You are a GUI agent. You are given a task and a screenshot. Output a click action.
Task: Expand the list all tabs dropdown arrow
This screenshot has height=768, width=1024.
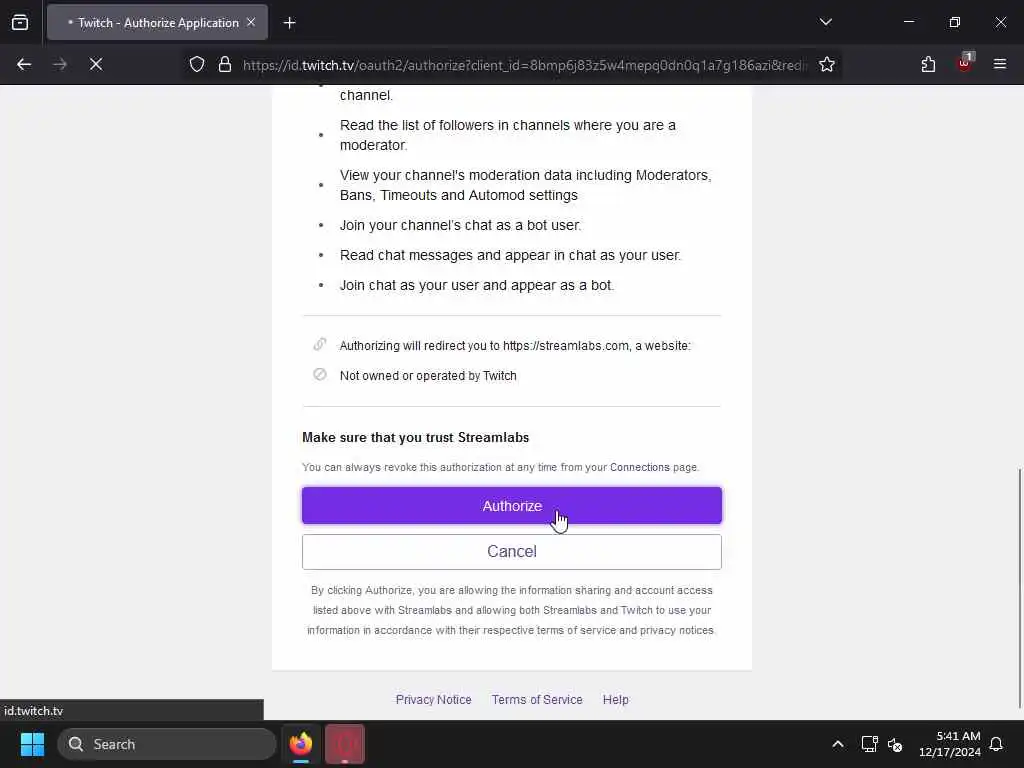[x=825, y=22]
